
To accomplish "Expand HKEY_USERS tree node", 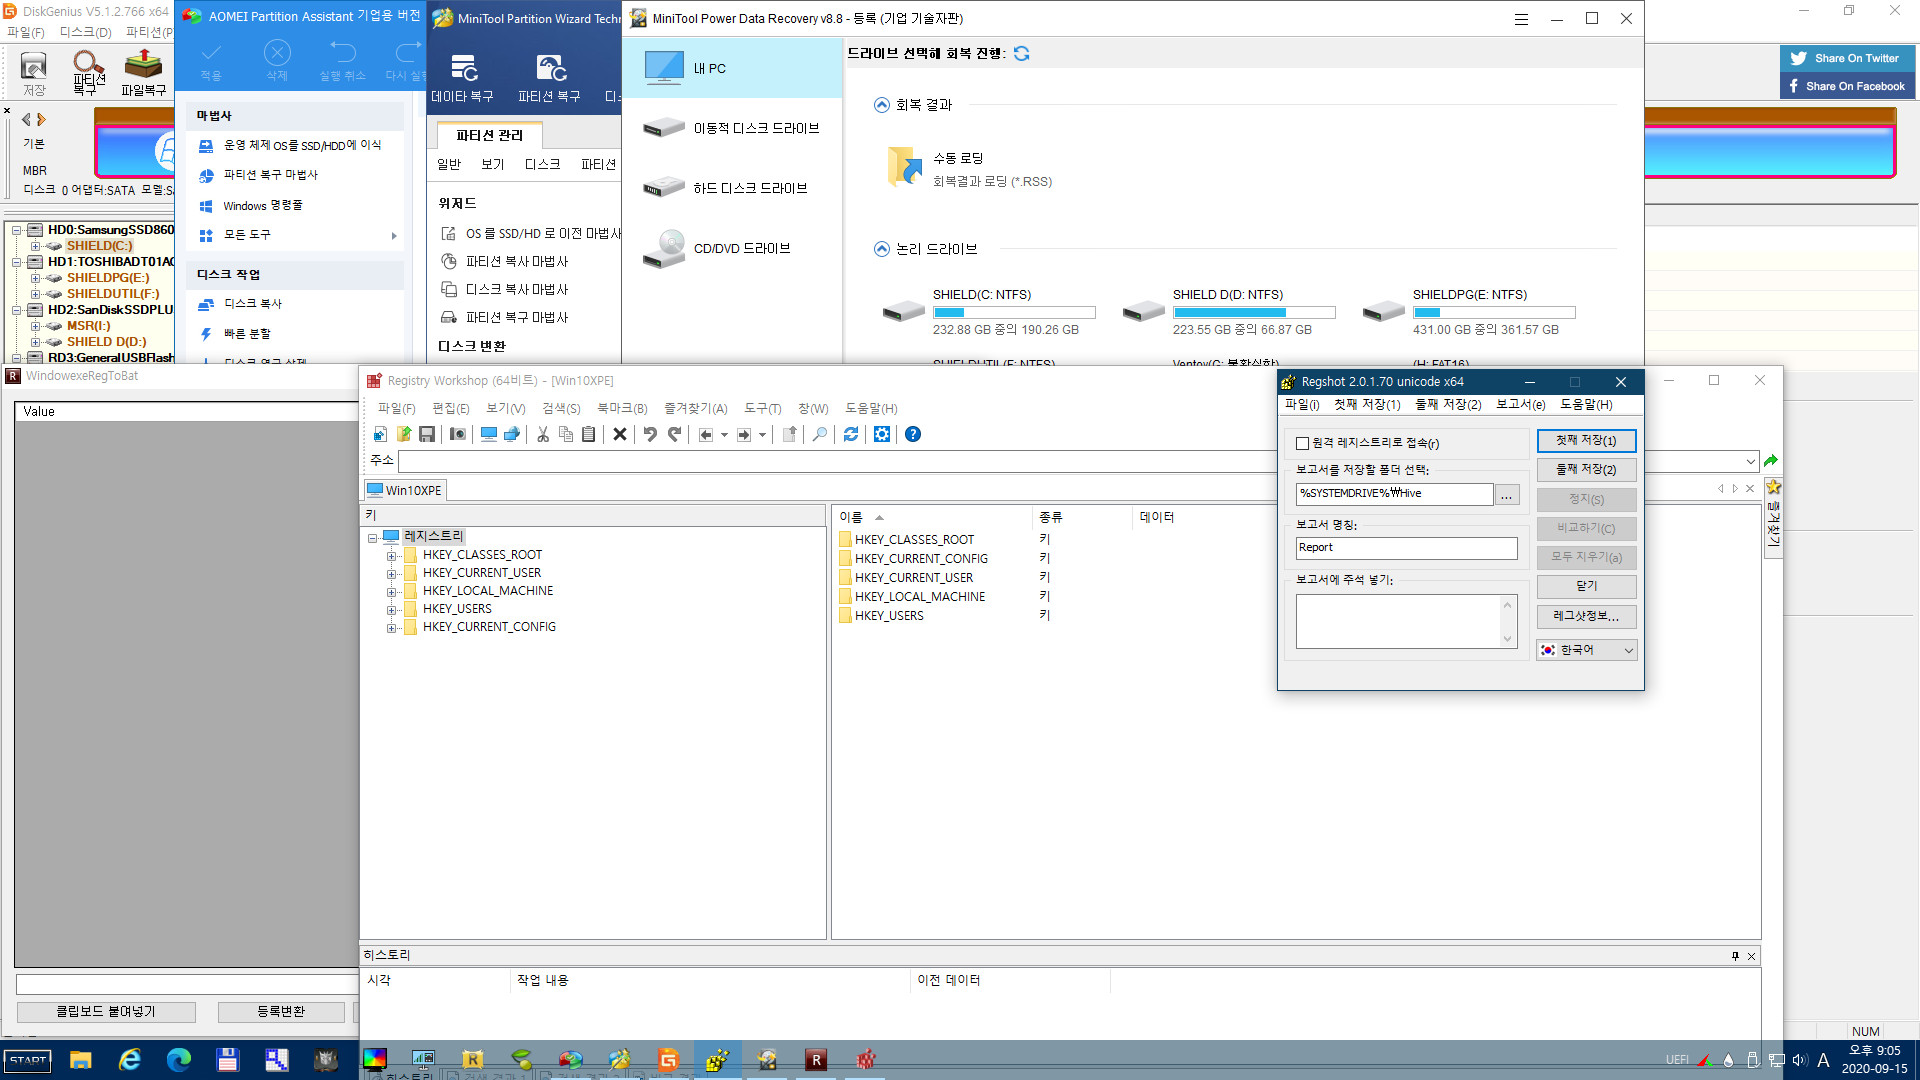I will (x=392, y=610).
